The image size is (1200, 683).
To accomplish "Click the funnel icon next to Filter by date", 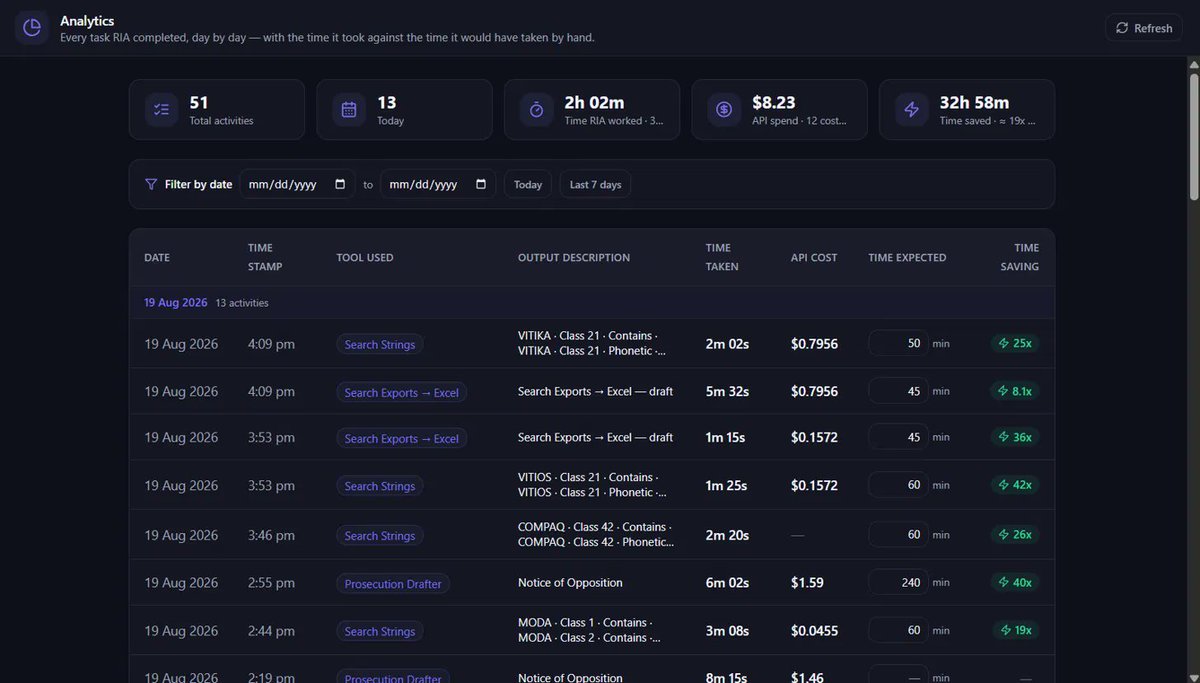I will [151, 184].
